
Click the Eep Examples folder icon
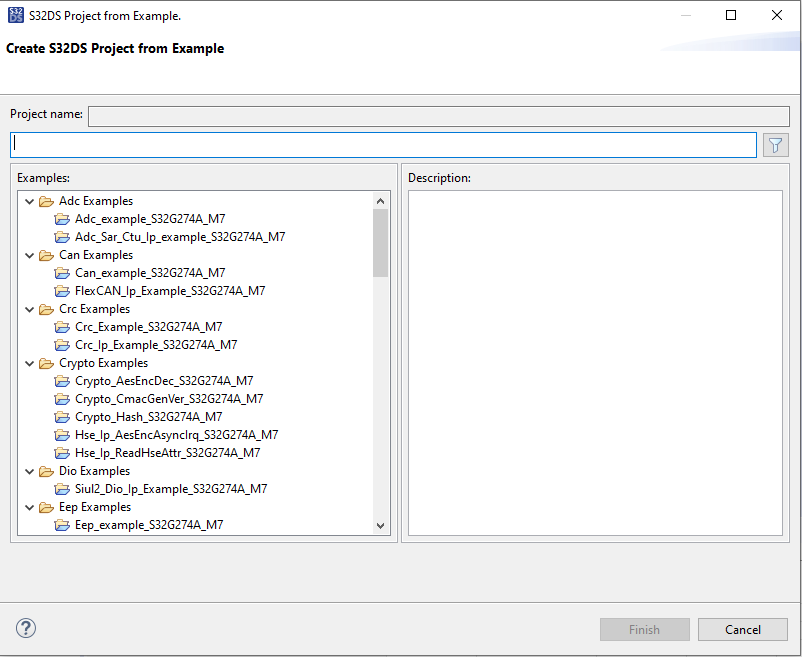47,507
